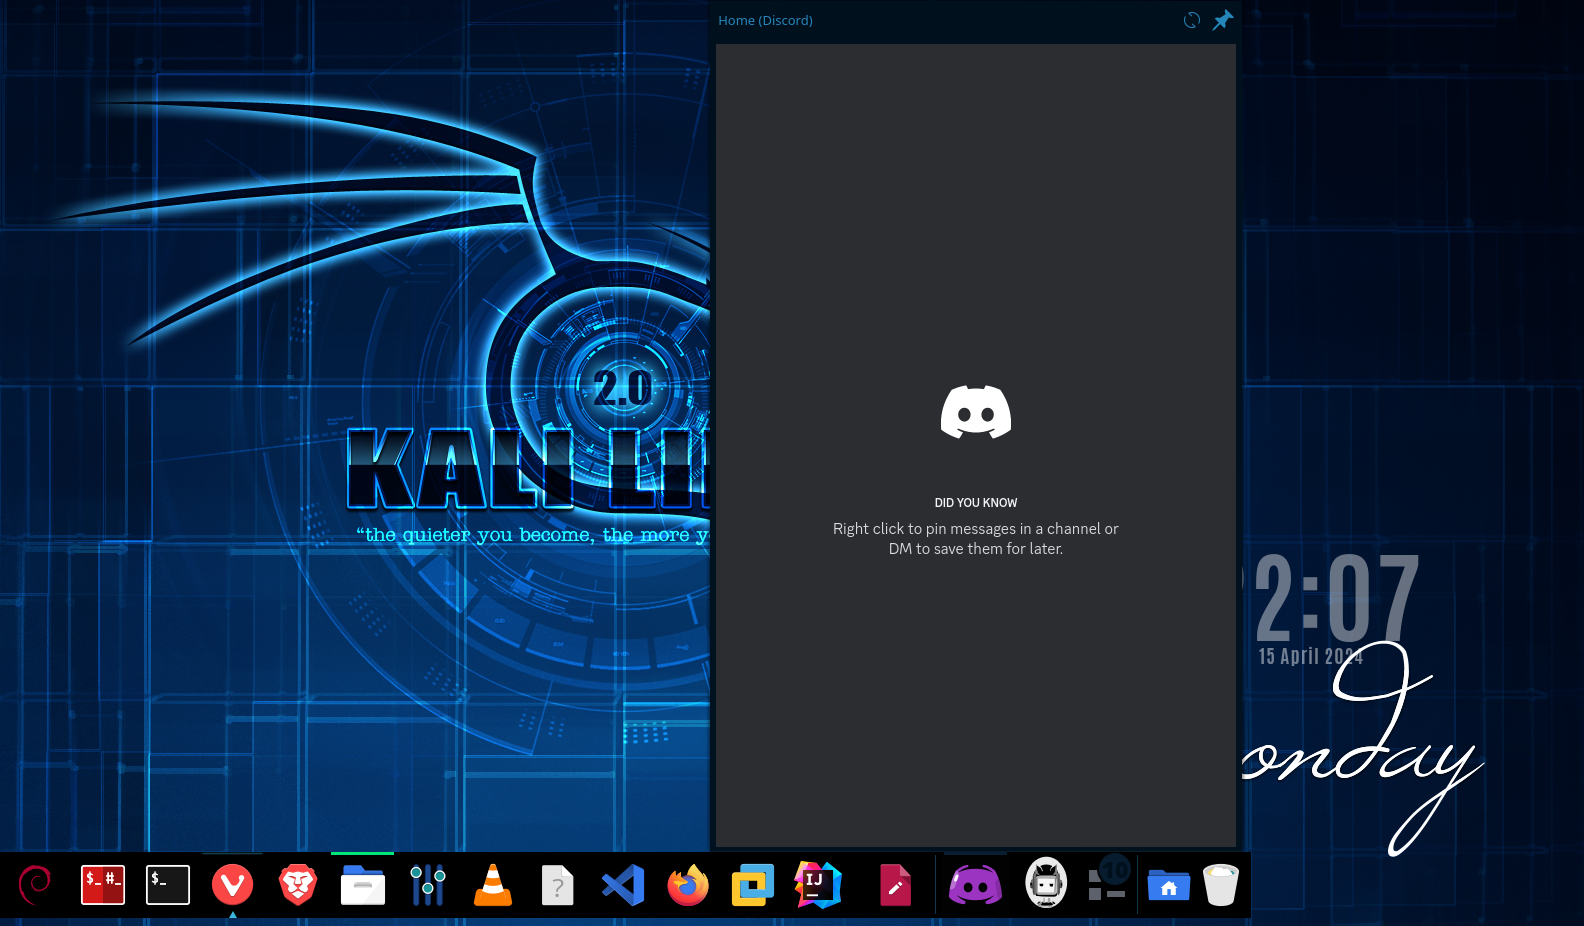Open the Trash bin in the dock
The height and width of the screenshot is (926, 1584).
coord(1221,885)
